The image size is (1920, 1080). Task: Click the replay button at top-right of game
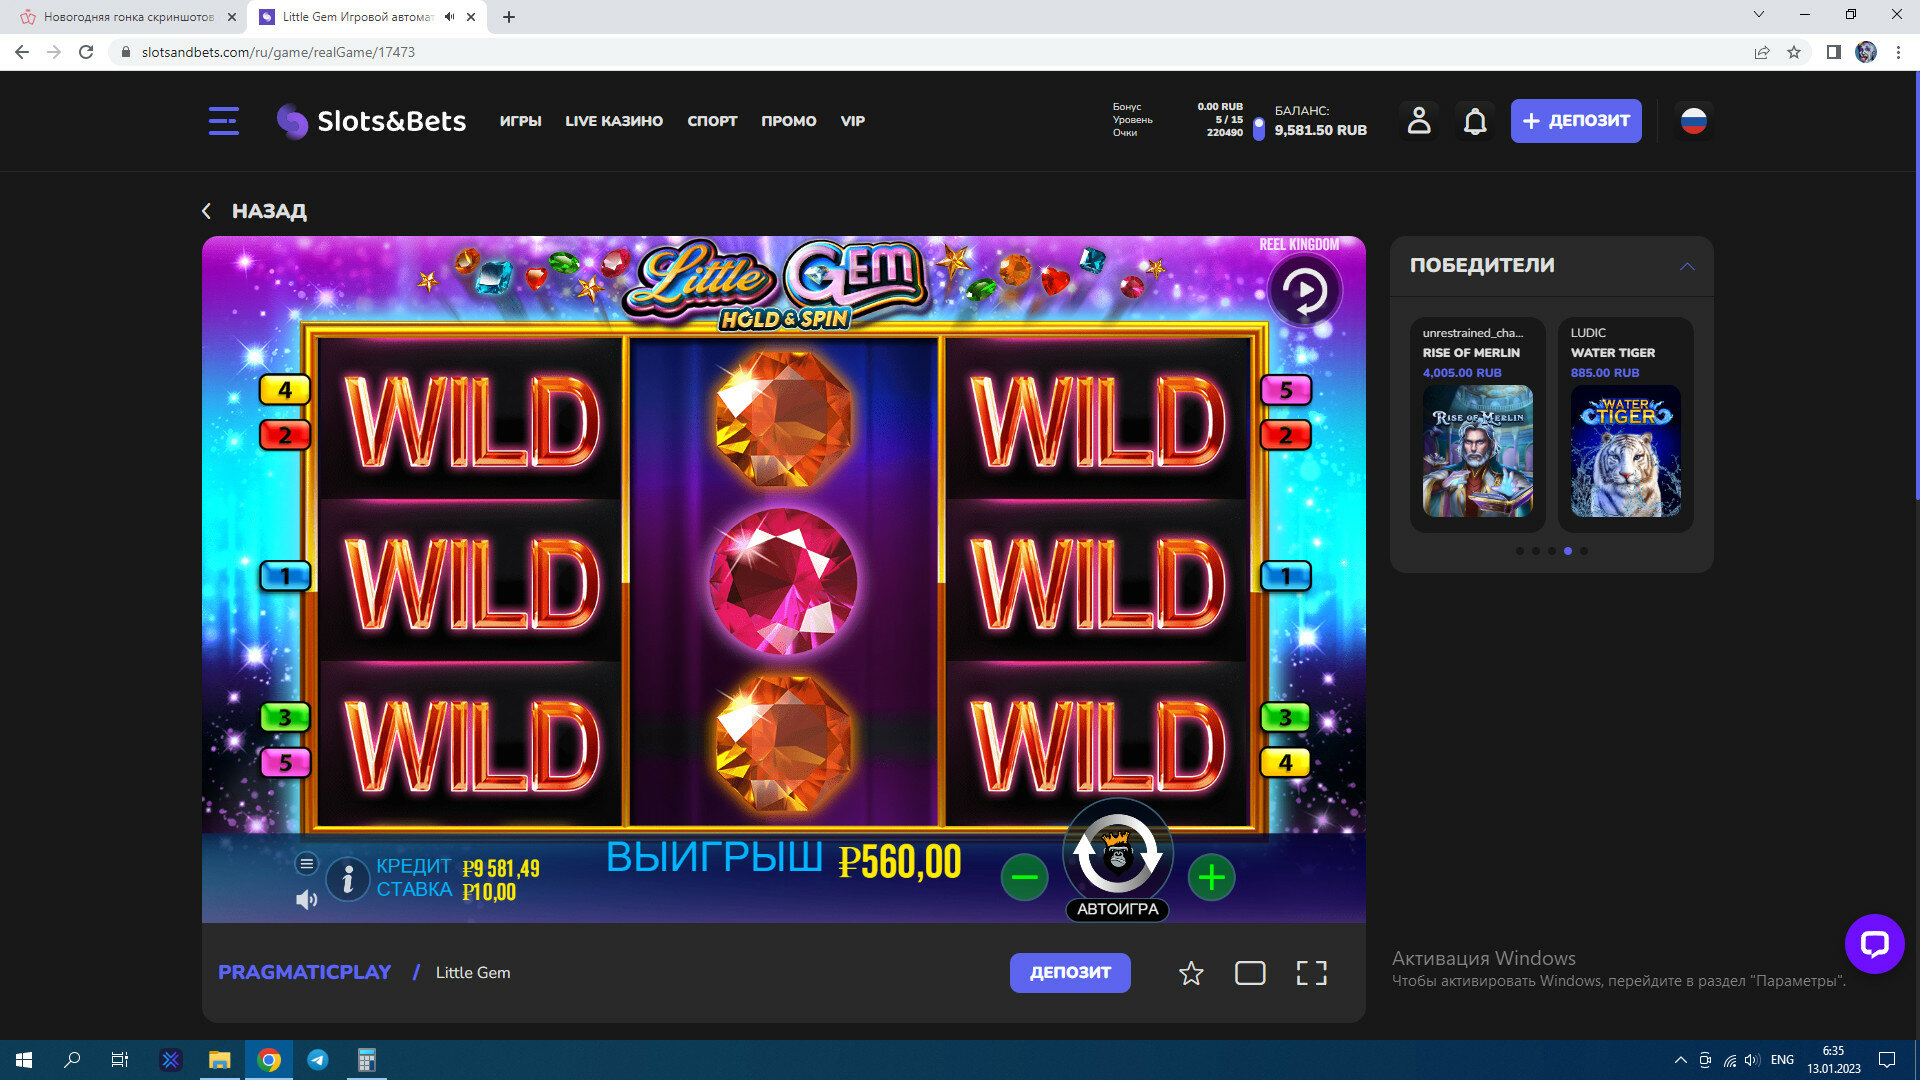point(1304,291)
